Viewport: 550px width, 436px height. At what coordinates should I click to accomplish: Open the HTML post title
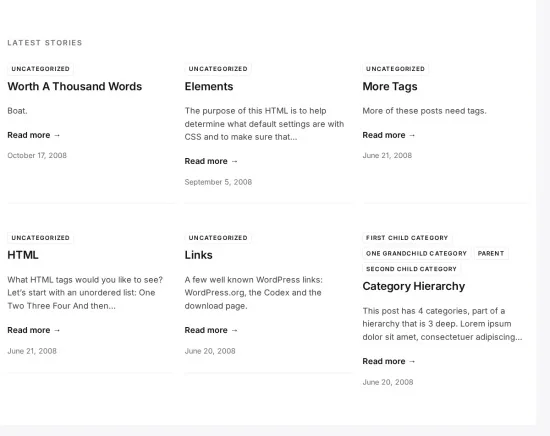coord(23,255)
